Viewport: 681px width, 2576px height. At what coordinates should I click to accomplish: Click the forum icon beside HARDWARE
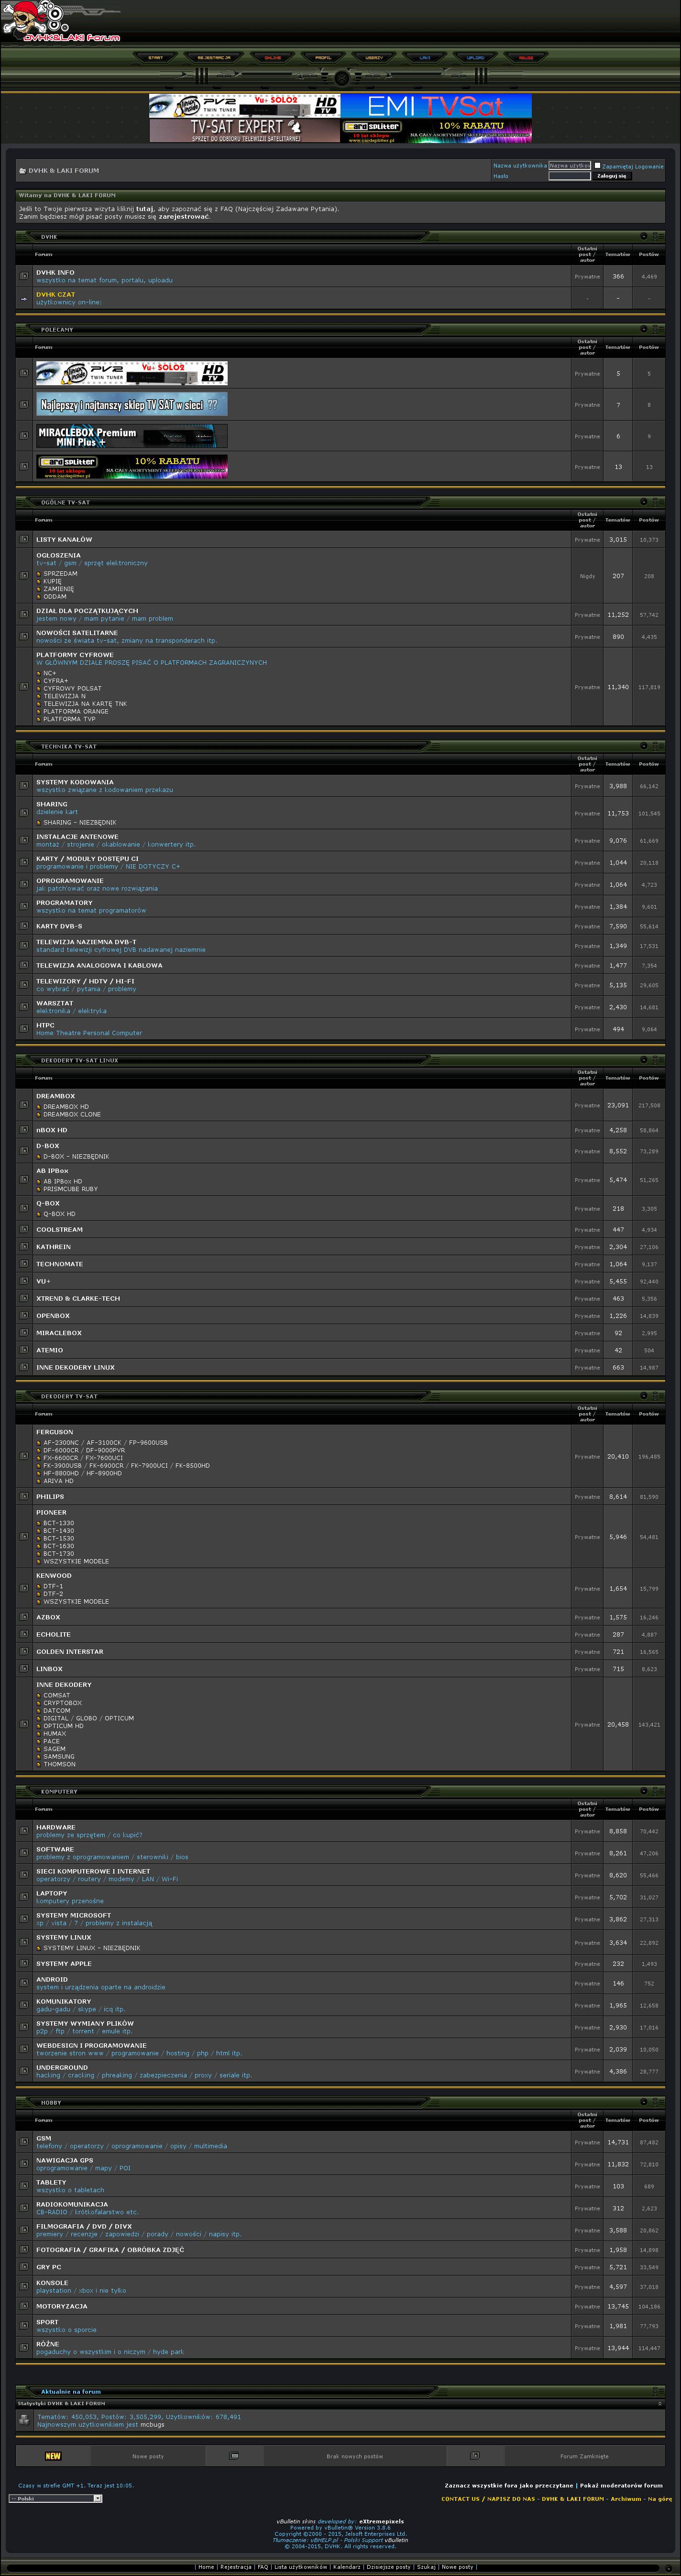[24, 1831]
